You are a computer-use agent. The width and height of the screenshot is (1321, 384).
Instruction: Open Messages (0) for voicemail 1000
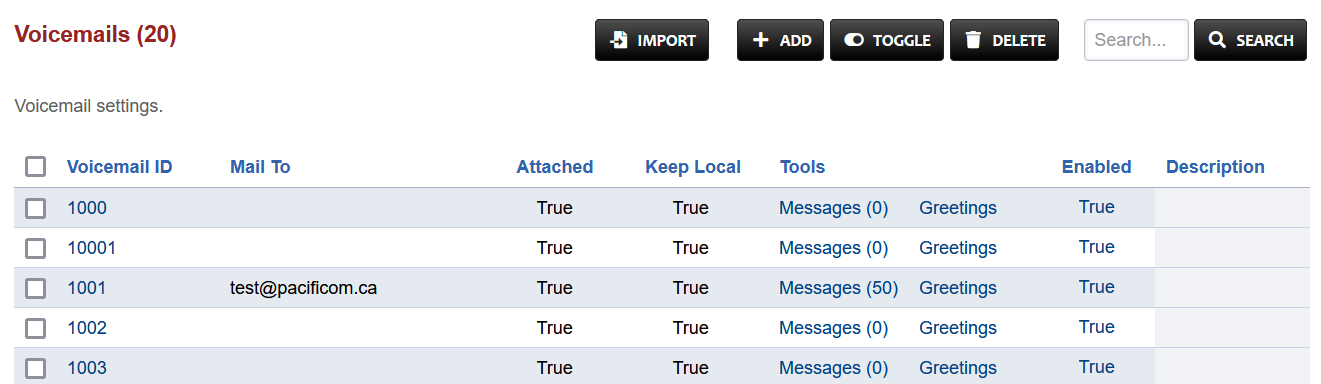pos(834,208)
